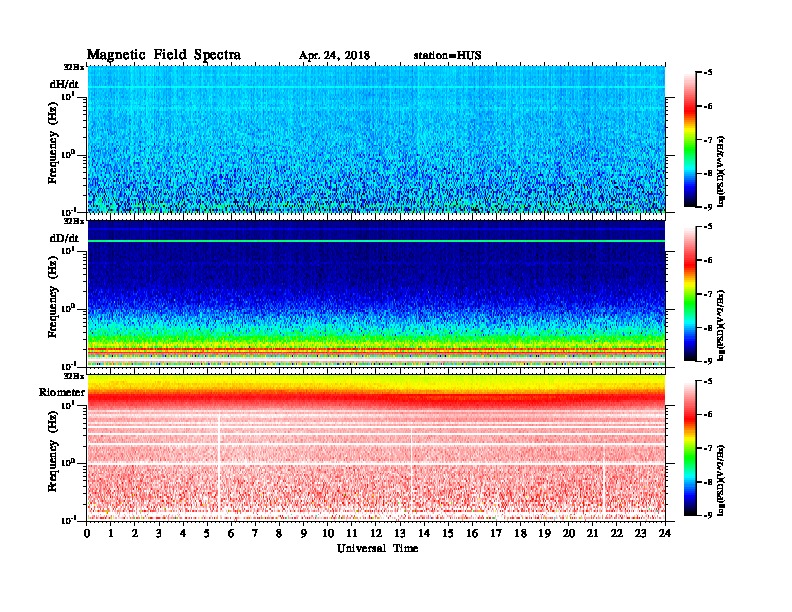
Task: Click the "station=HUS" label
Action: pyautogui.click(x=448, y=56)
